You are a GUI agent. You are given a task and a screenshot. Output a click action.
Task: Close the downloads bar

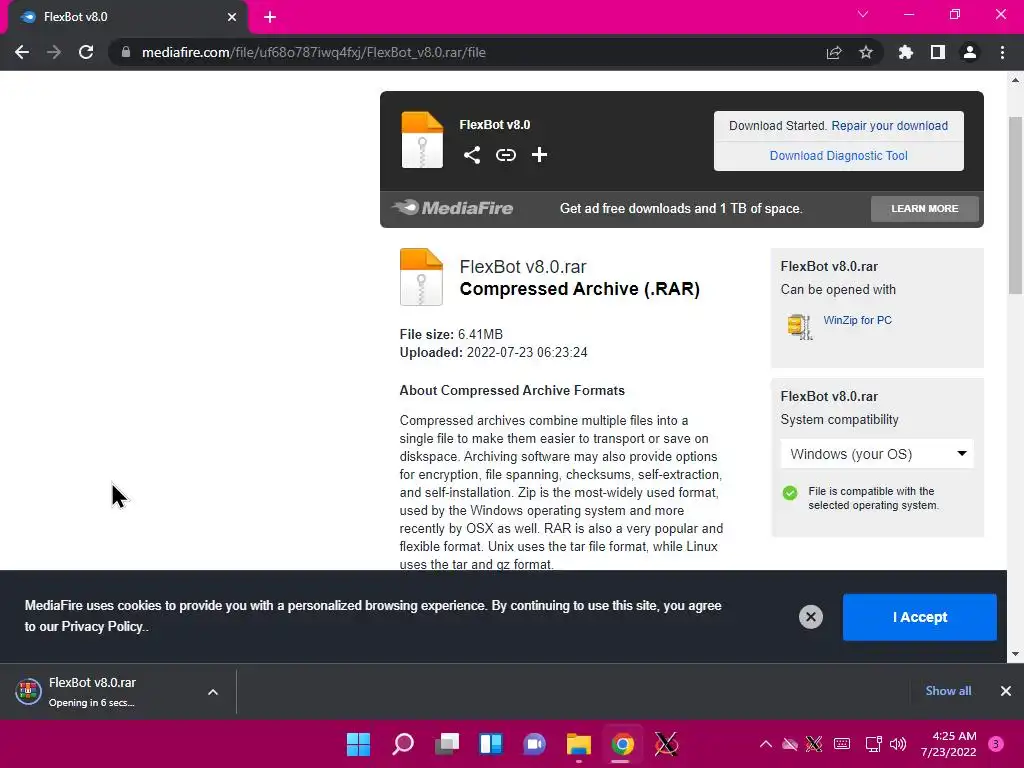tap(1006, 691)
